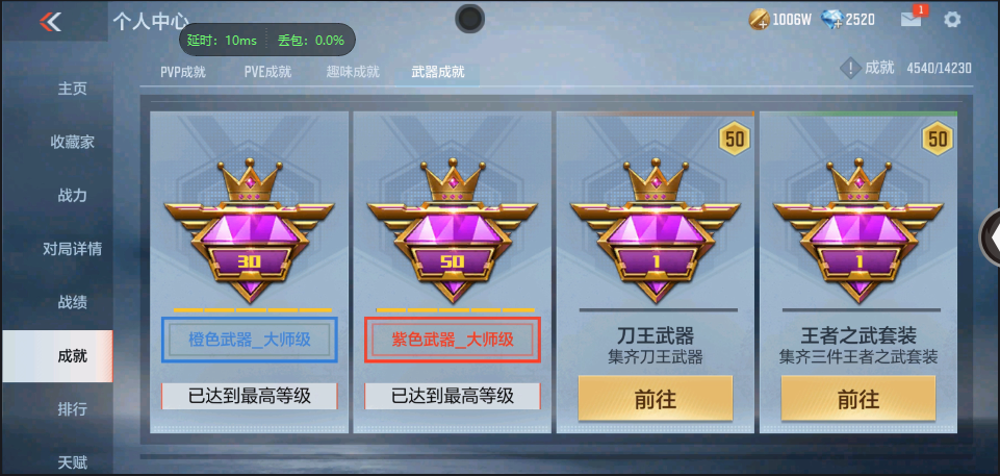
Task: Click the achievement info exclamation icon
Action: click(x=850, y=68)
